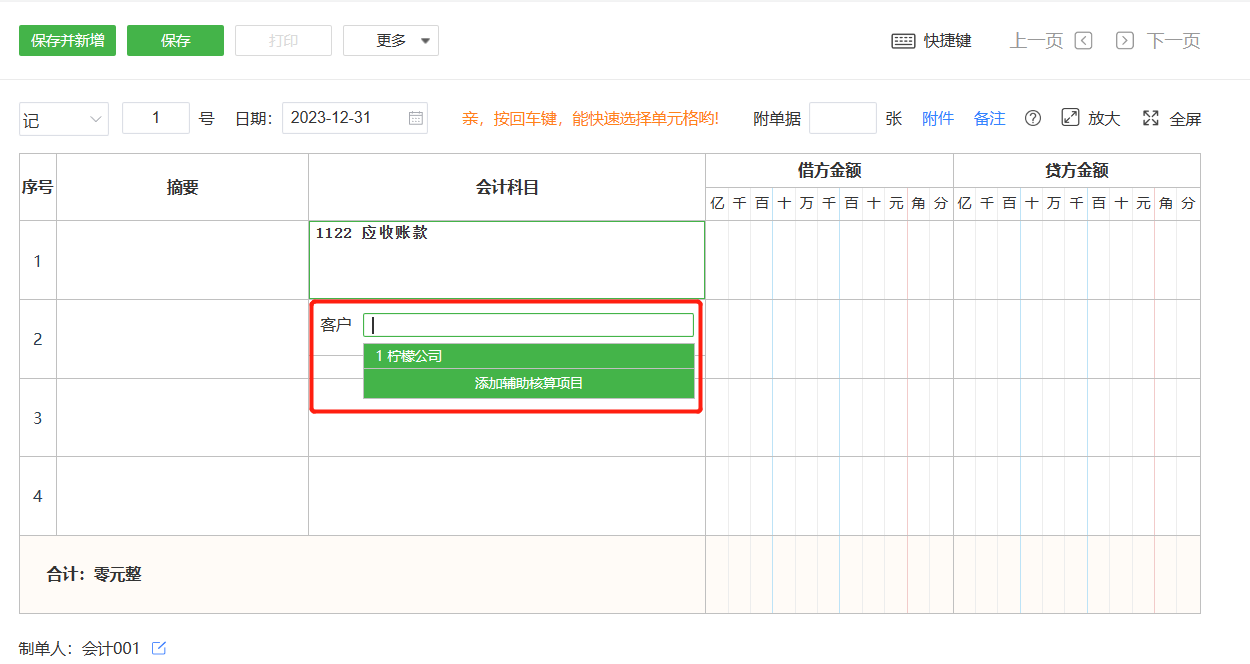The height and width of the screenshot is (664, 1250).
Task: Click the row 1 贷方金额 cell
Action: [x=1077, y=260]
